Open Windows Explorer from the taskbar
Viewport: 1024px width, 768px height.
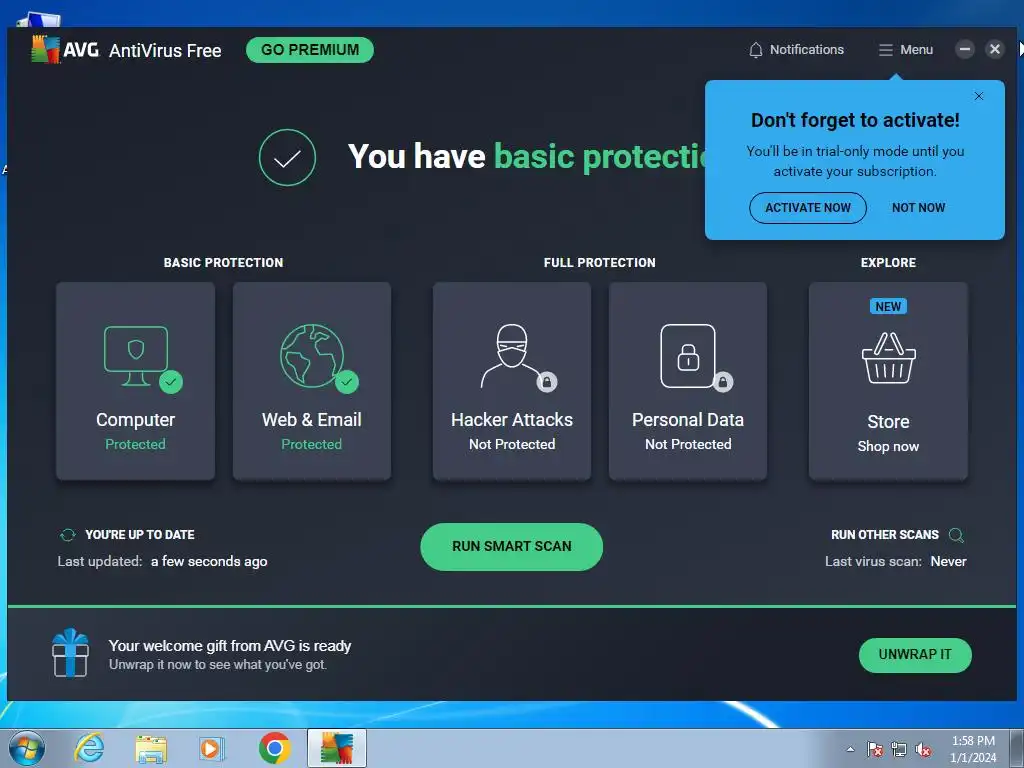[x=151, y=748]
